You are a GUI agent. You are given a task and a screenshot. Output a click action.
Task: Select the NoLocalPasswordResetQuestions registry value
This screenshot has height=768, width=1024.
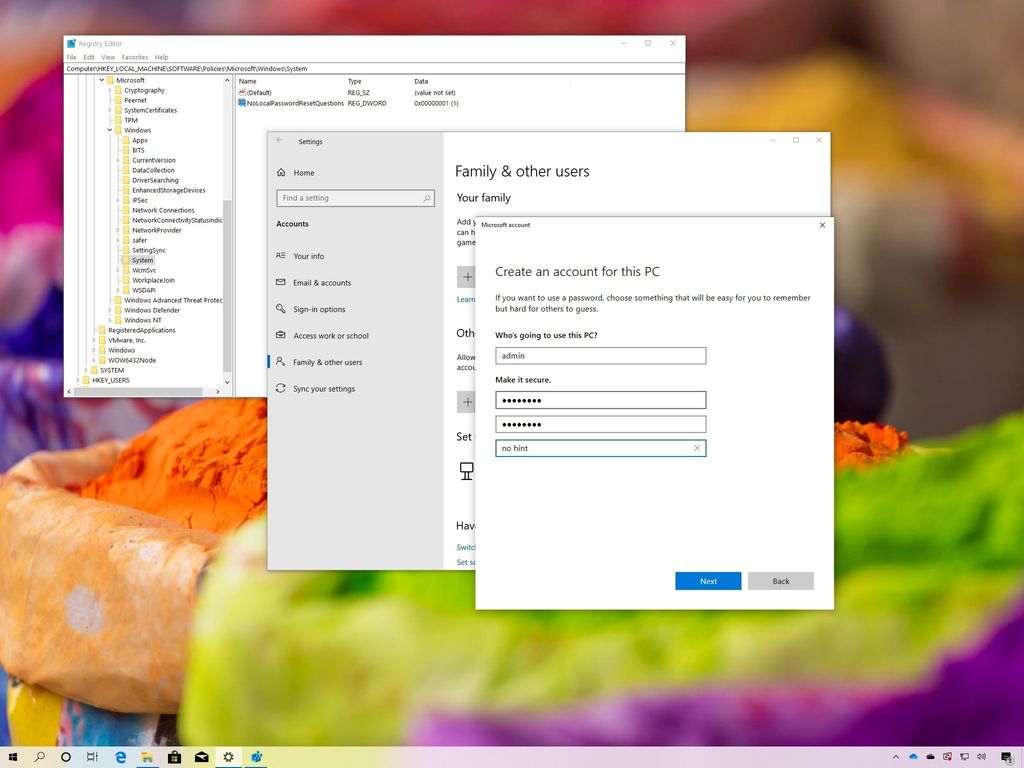(295, 103)
